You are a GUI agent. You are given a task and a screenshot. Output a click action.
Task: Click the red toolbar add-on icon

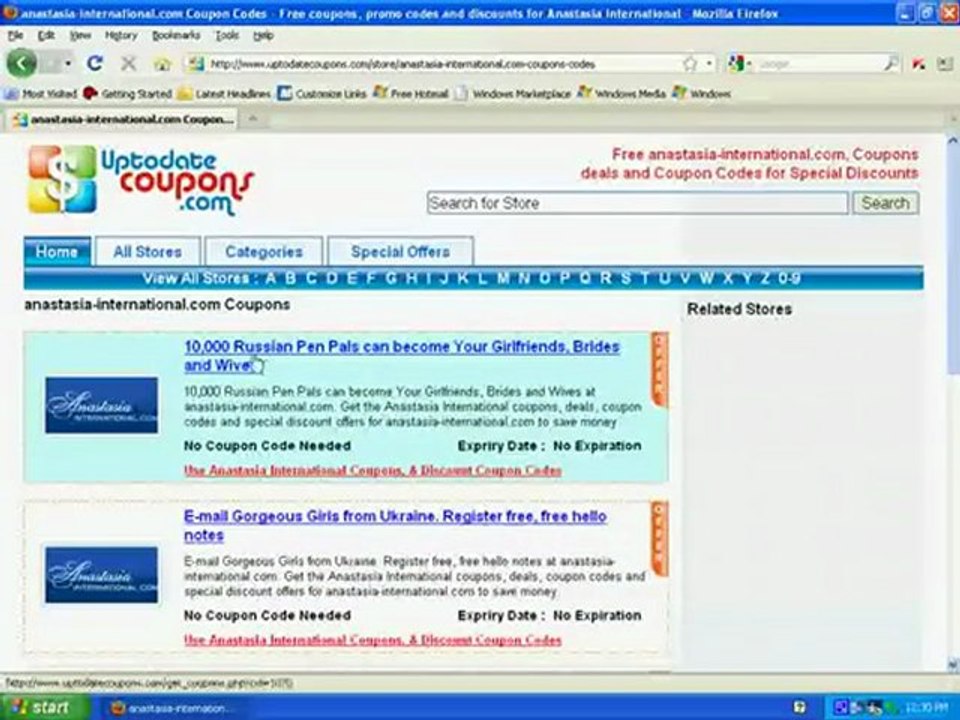918,64
